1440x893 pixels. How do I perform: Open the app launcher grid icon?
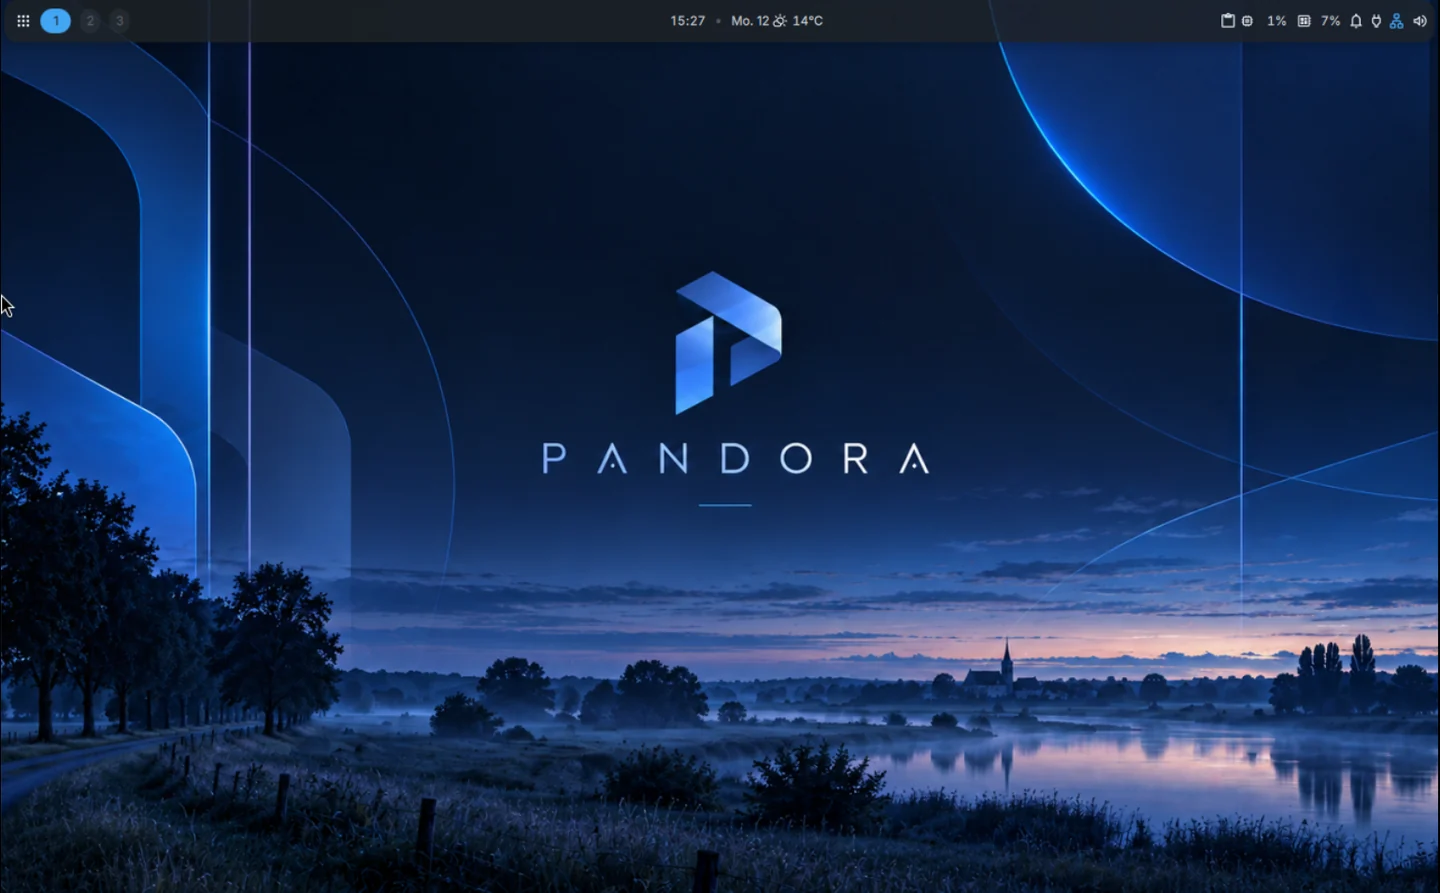click(x=23, y=20)
